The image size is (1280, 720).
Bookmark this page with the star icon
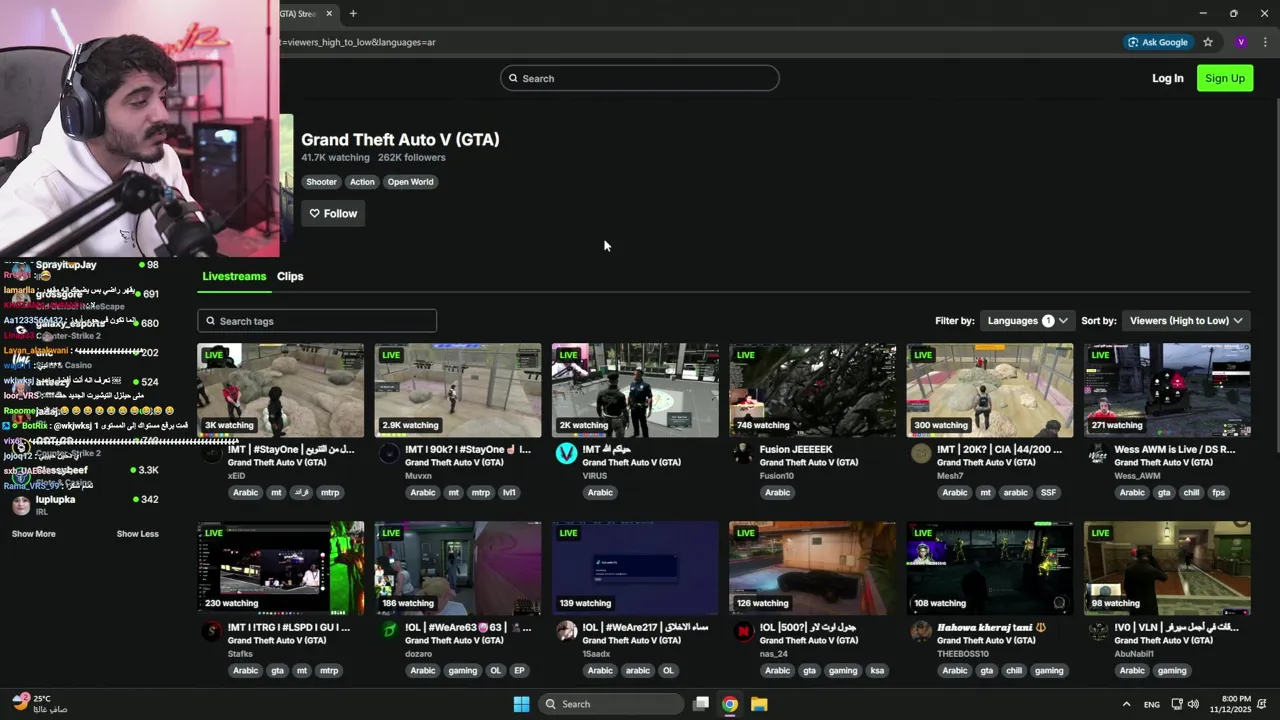tap(1208, 42)
